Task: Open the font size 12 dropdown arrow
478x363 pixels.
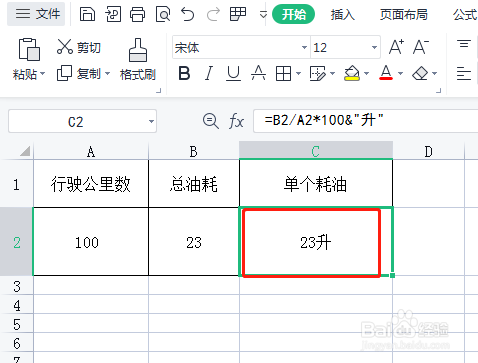Action: pos(374,47)
